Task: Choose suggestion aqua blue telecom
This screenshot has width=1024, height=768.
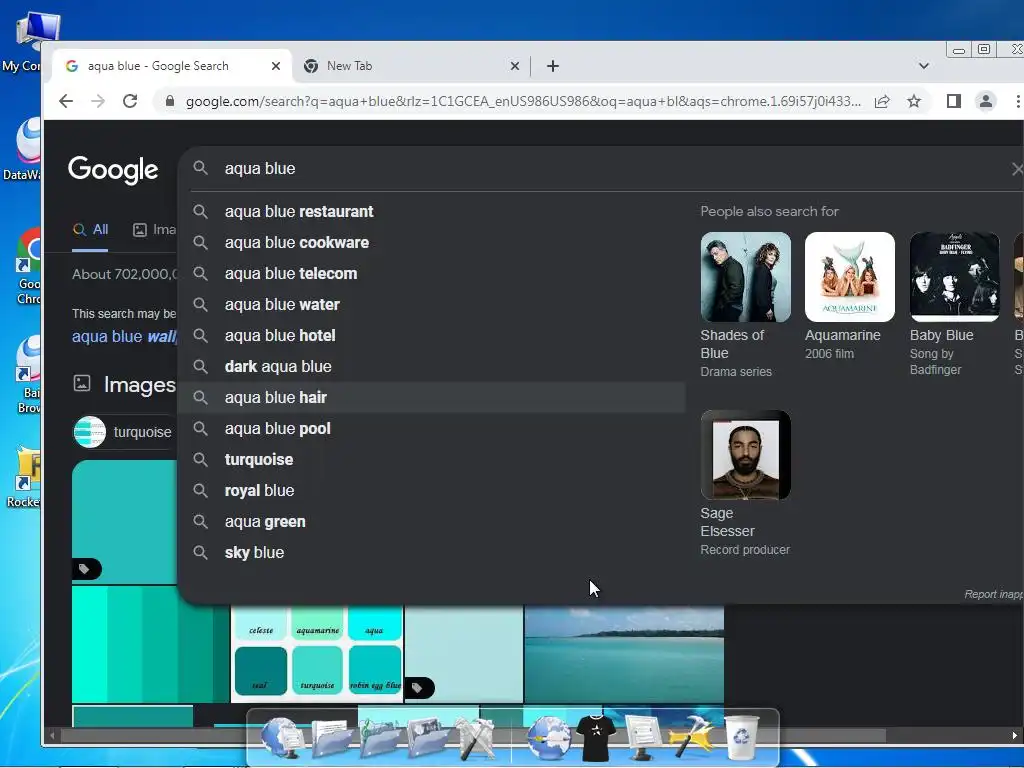Action: click(x=431, y=274)
